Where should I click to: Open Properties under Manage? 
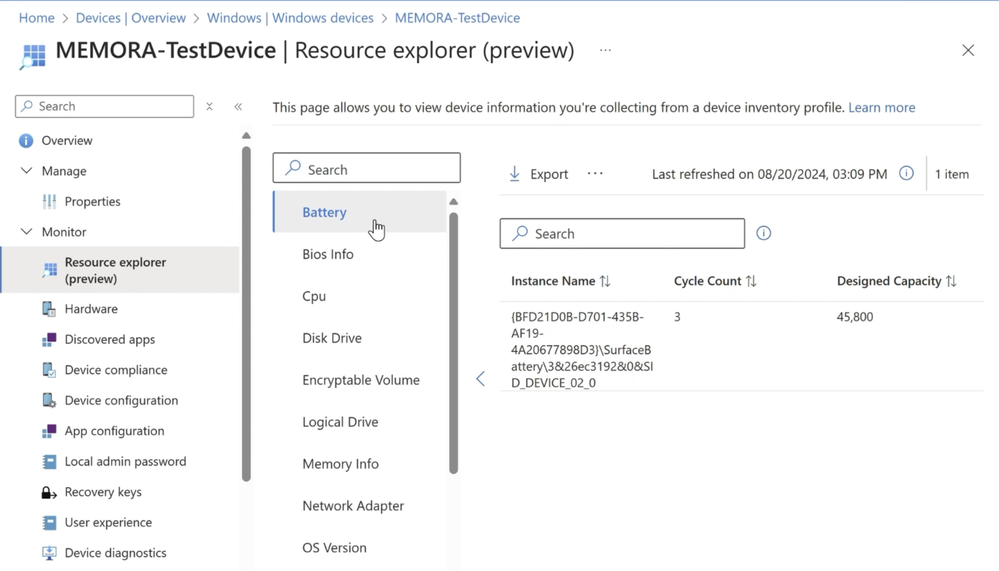92,201
